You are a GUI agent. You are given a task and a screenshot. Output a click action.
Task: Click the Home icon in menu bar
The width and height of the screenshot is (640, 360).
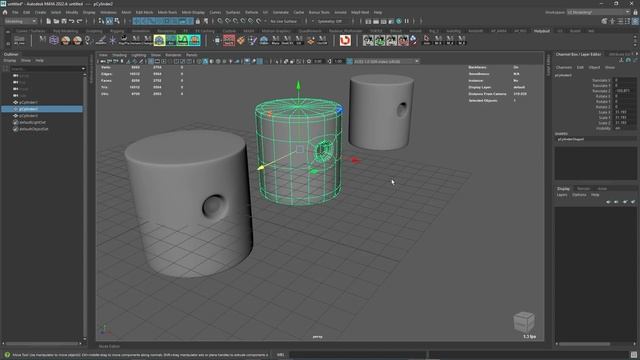pos(5,12)
